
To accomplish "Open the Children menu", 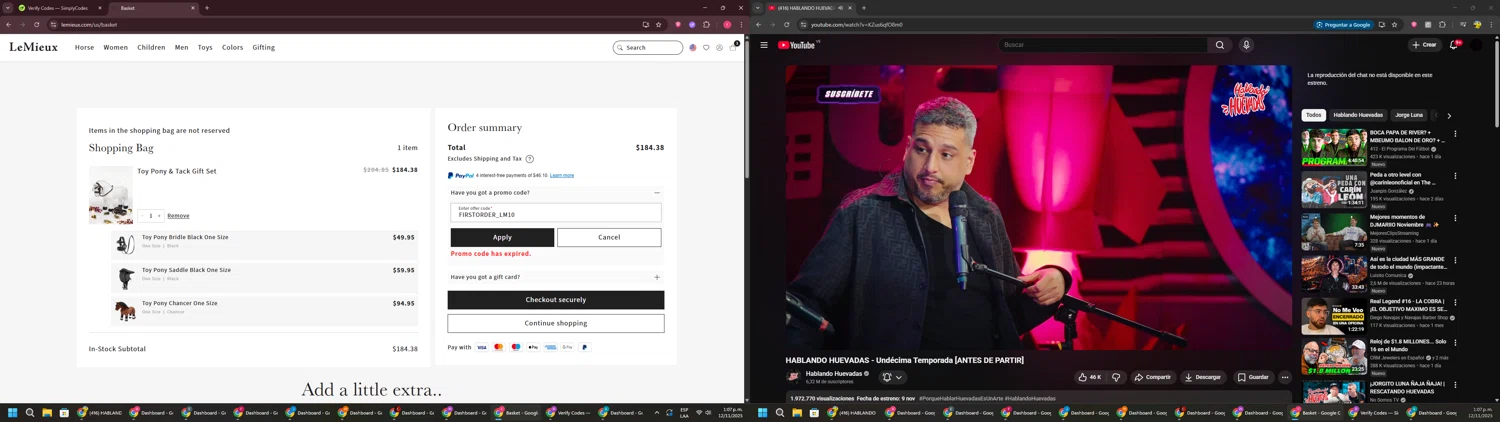I will coord(151,47).
